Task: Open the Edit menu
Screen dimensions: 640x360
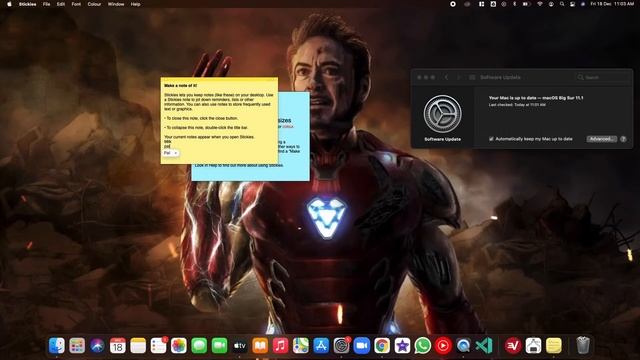Action: 61,4
